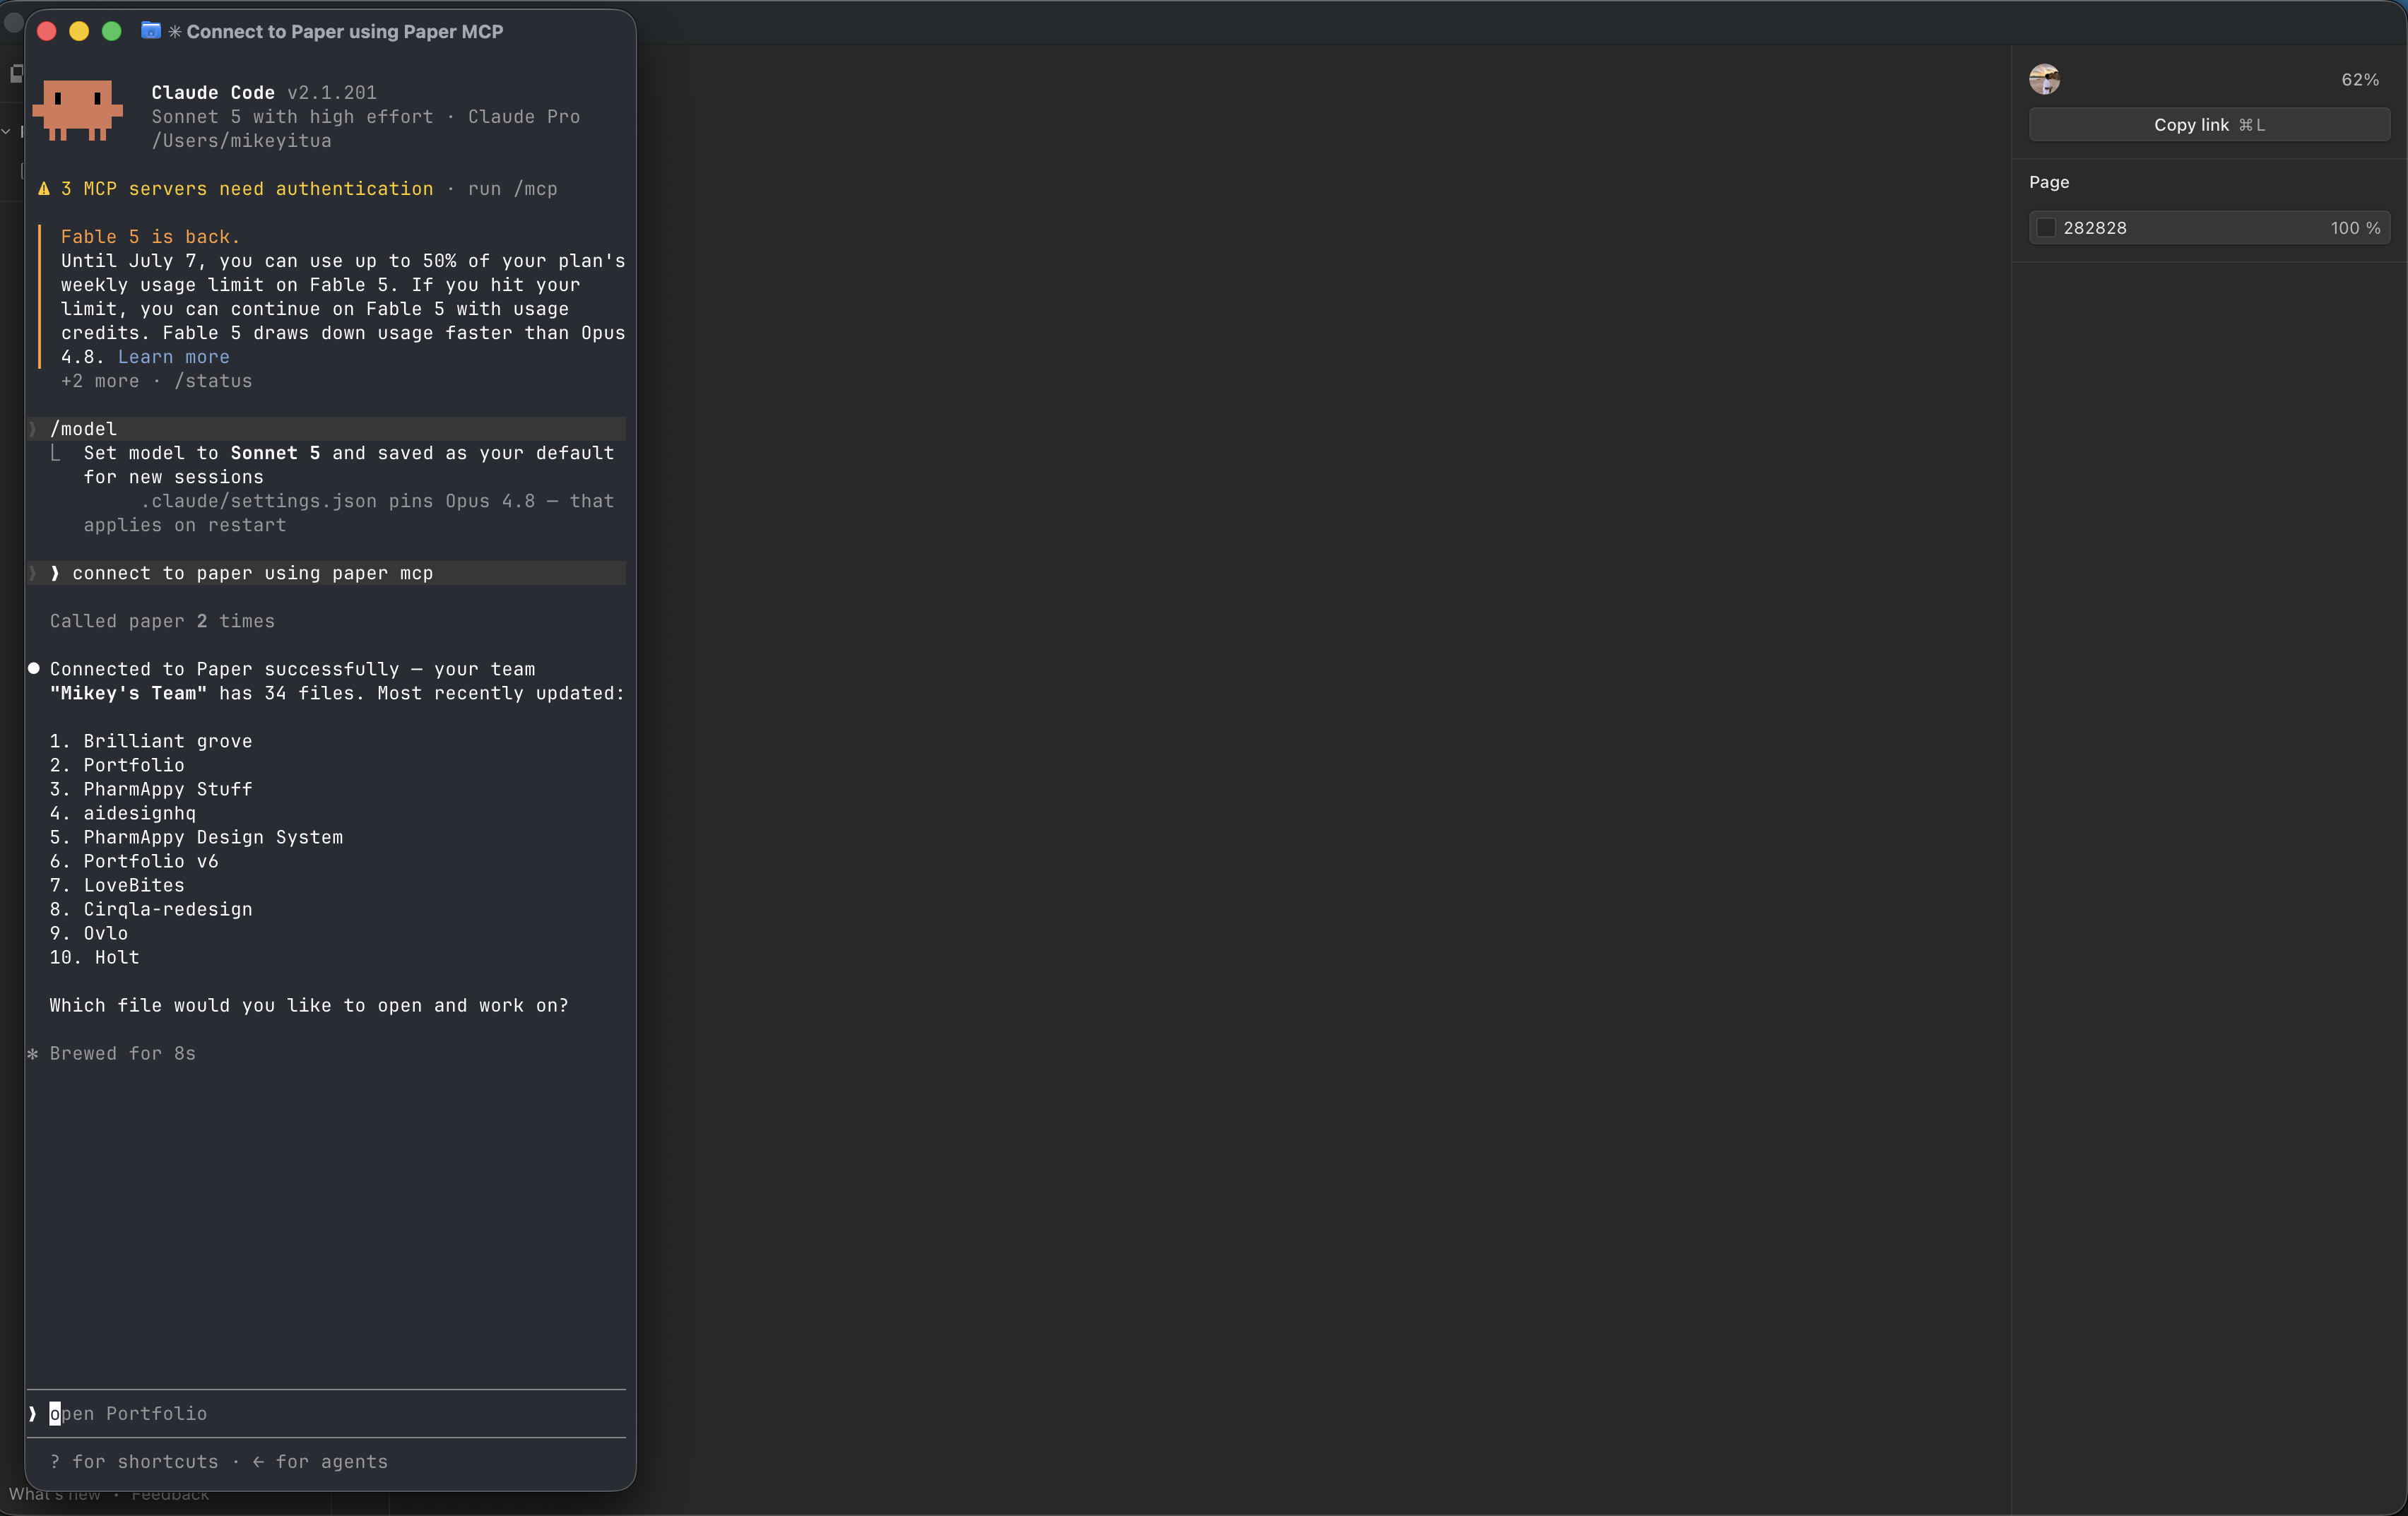Click the white bullet before Connected to Paper
The height and width of the screenshot is (1516, 2408).
tap(34, 668)
